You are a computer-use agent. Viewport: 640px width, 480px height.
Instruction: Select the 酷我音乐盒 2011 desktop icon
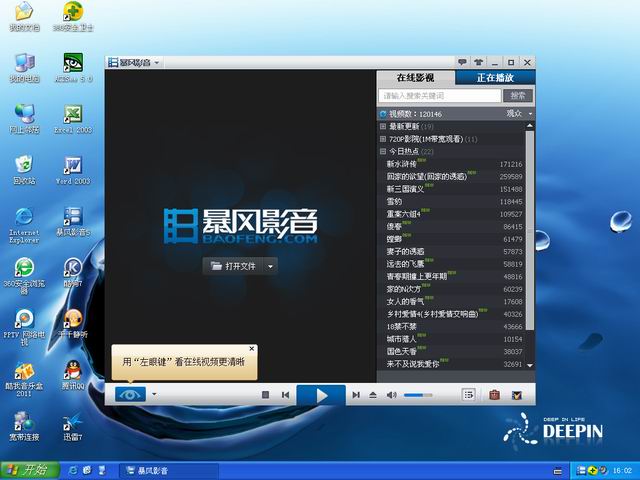(x=24, y=380)
